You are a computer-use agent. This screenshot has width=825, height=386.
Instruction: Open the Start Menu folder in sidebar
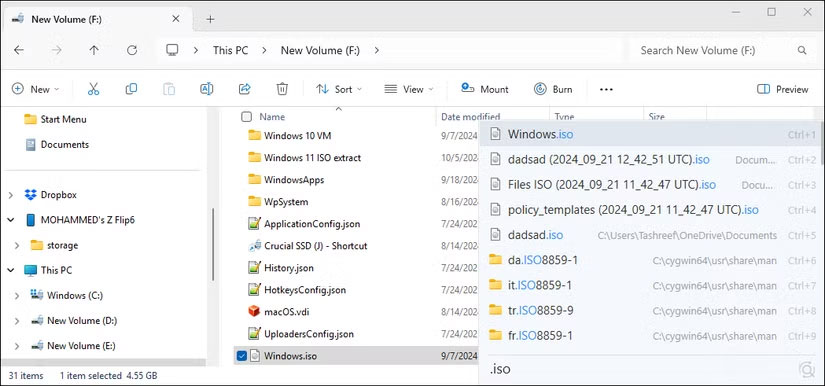[x=55, y=119]
